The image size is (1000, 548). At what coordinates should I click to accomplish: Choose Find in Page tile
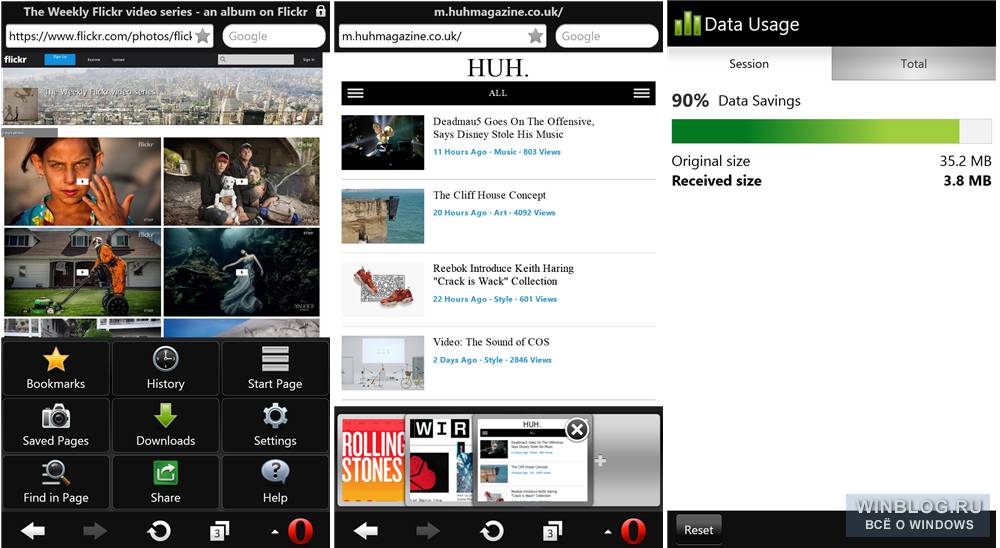coord(56,482)
